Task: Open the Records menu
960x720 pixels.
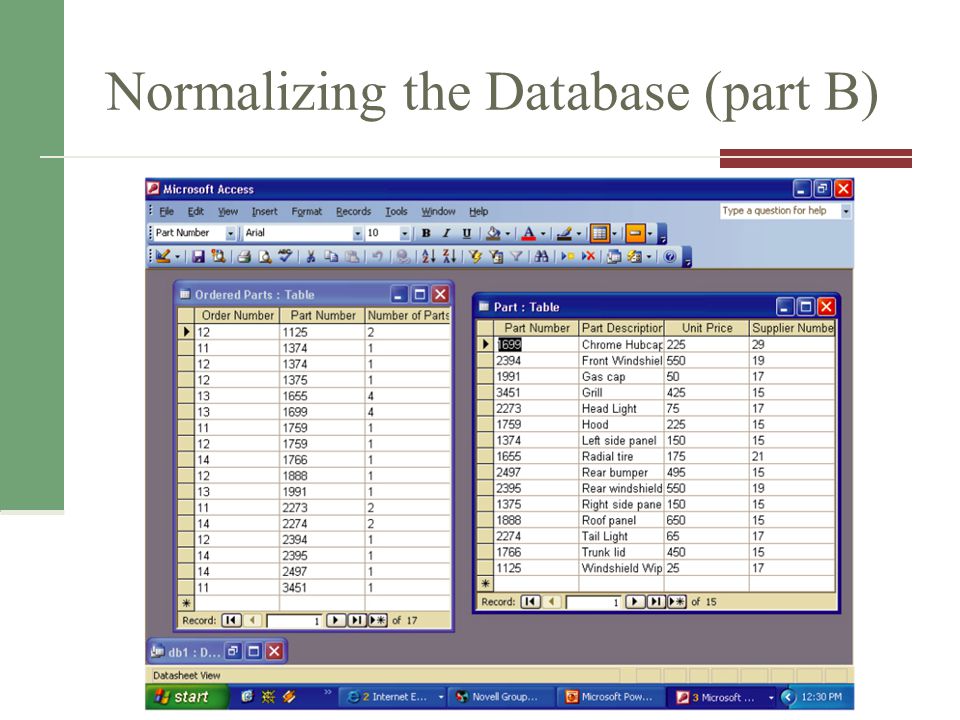Action: pos(353,211)
